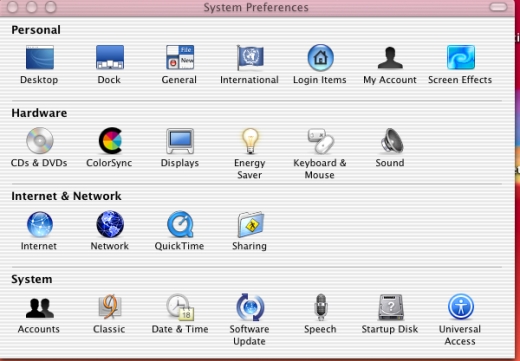
Task: Open the Accounts preference pane
Action: (40, 308)
